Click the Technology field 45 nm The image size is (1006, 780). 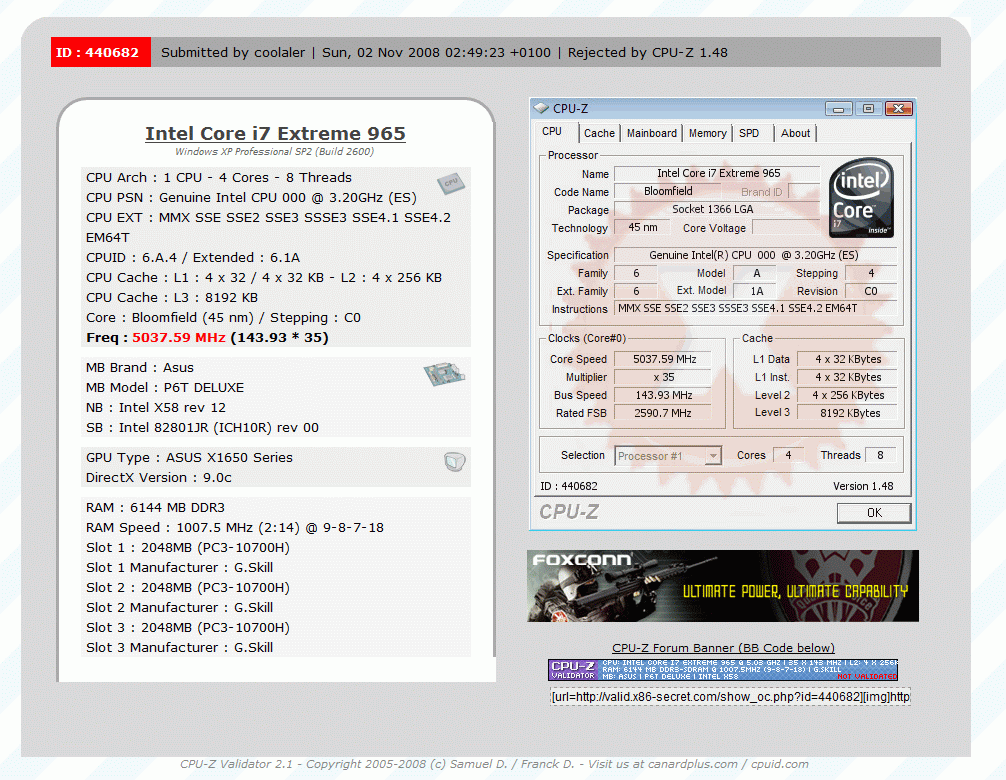pyautogui.click(x=642, y=227)
